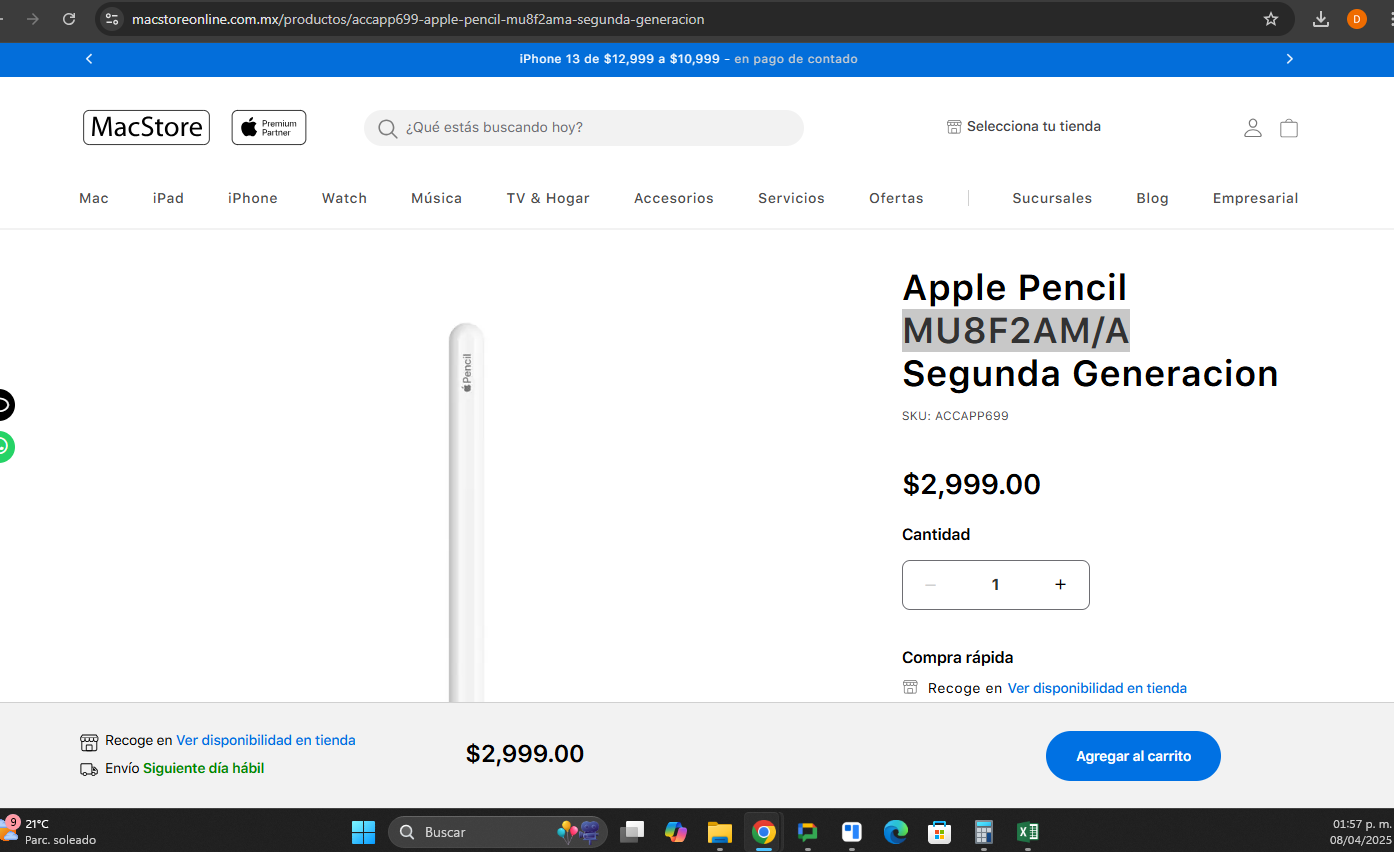Increase quantity with plus button

(1060, 585)
